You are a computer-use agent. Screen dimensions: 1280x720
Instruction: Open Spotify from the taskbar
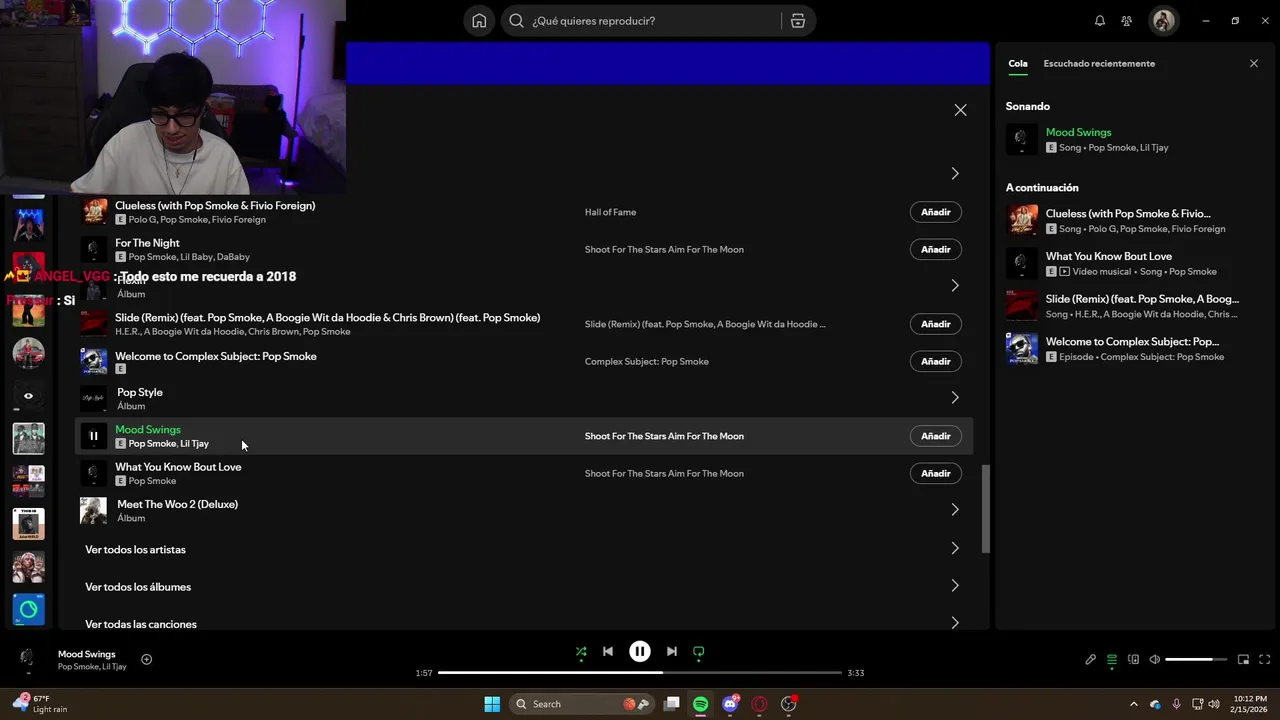pyautogui.click(x=701, y=704)
